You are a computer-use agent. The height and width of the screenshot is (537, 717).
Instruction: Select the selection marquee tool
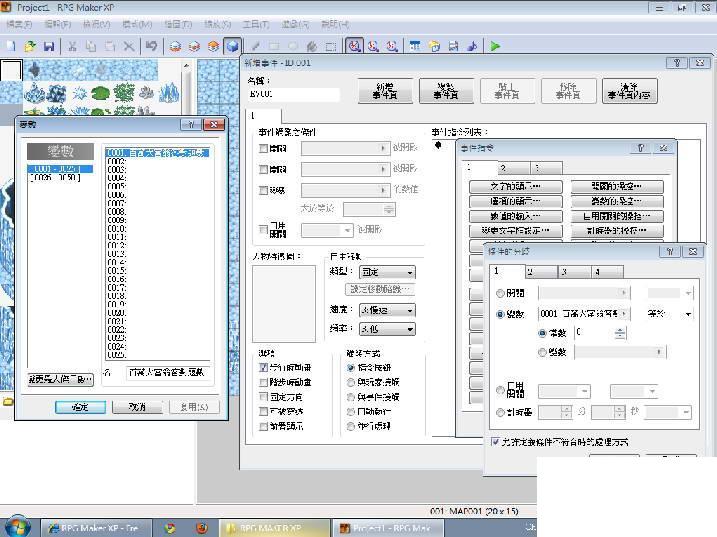(331, 46)
